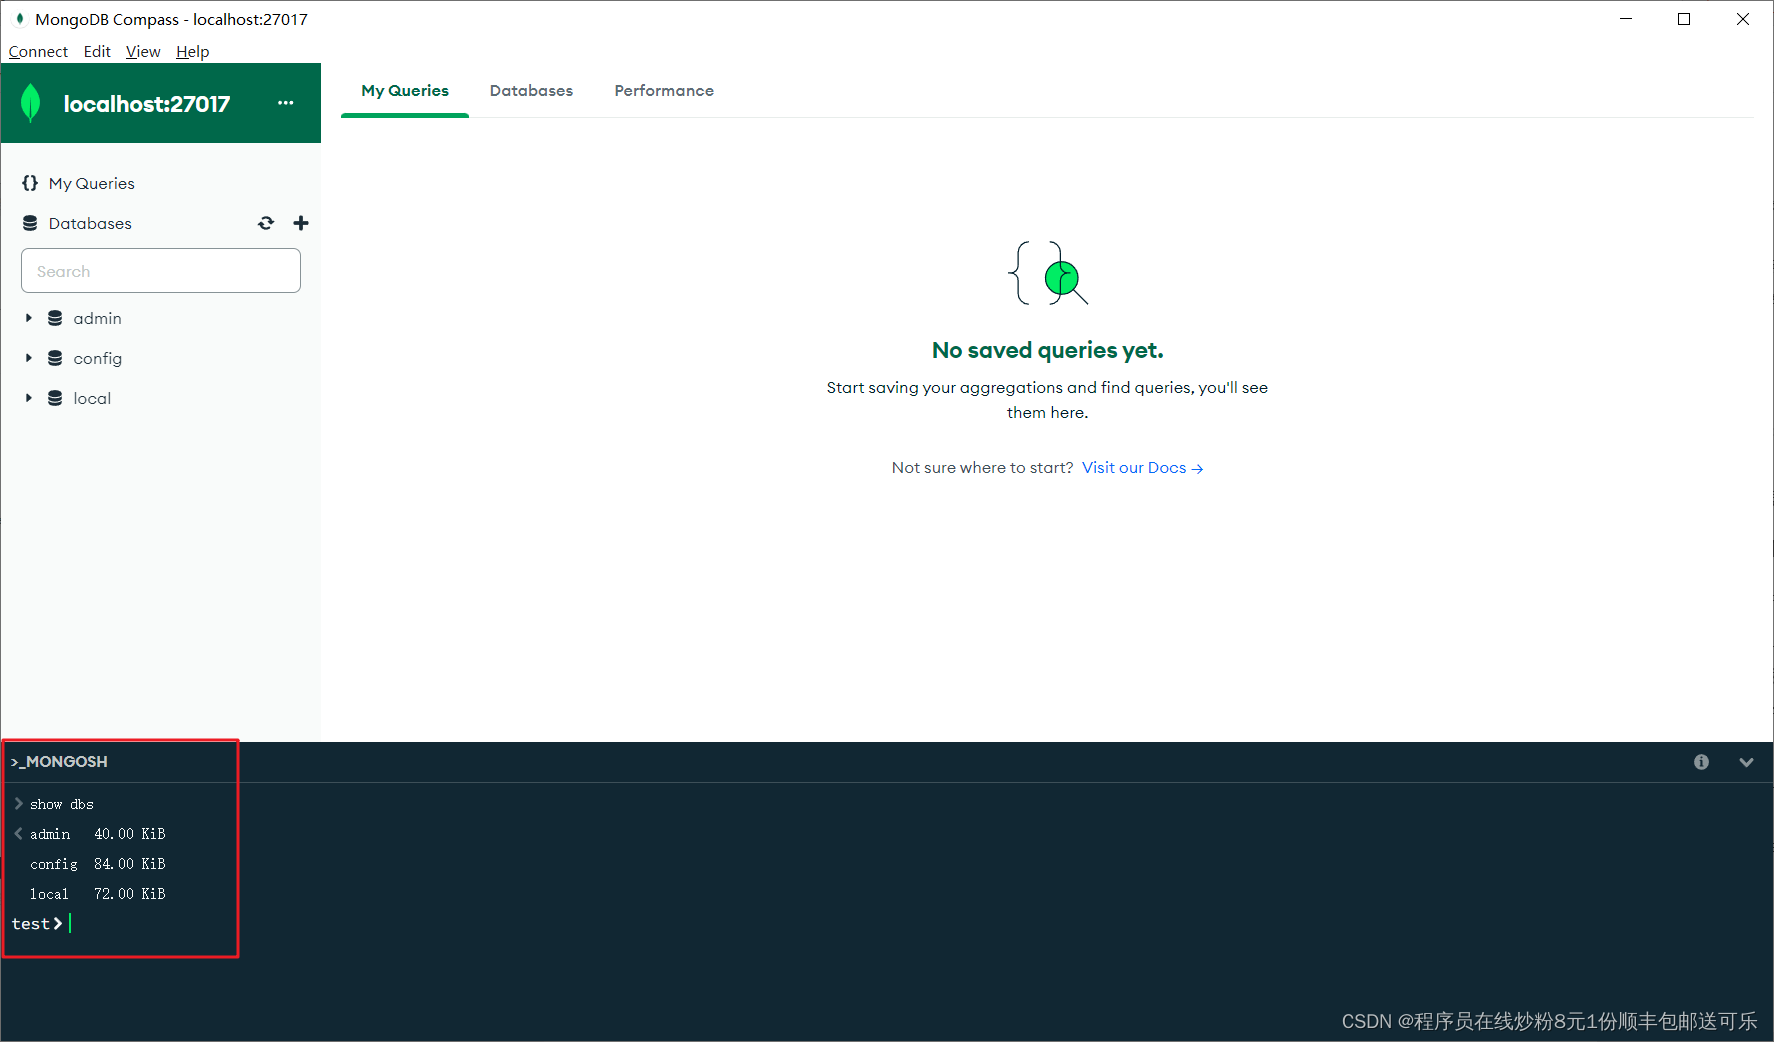This screenshot has height=1042, width=1774.
Task: Refresh the databases list
Action: click(266, 223)
